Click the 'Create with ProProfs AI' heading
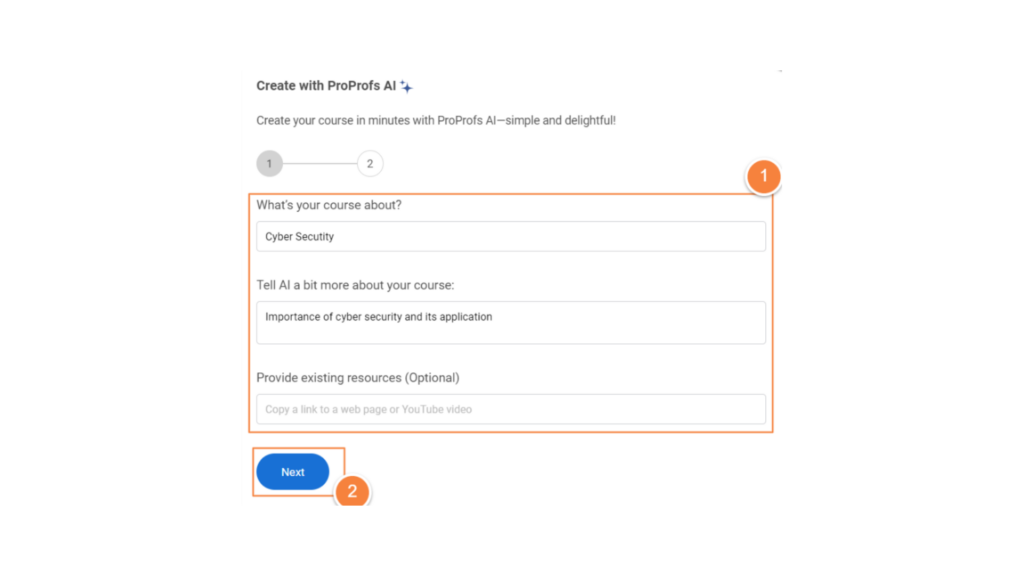The image size is (1024, 576). [326, 86]
